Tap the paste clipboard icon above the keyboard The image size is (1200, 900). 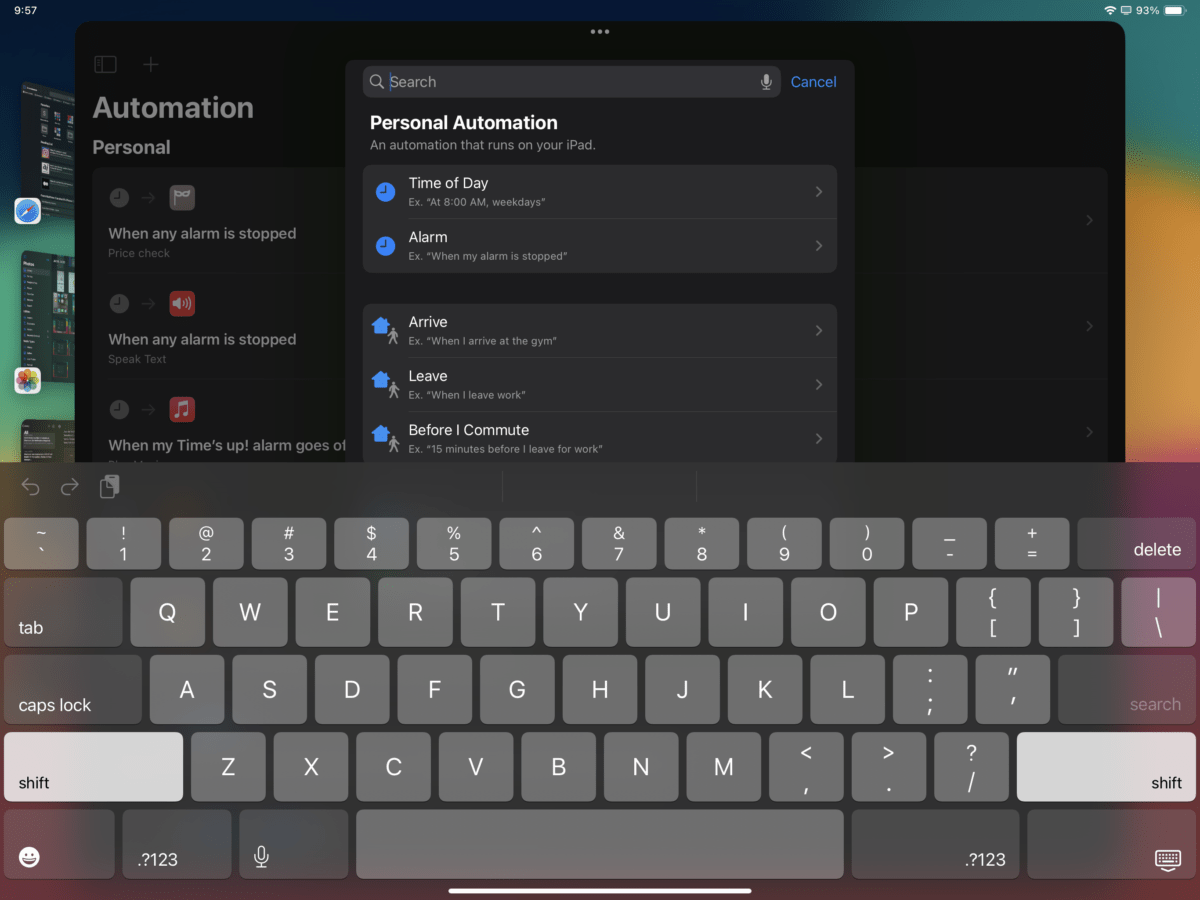(109, 486)
